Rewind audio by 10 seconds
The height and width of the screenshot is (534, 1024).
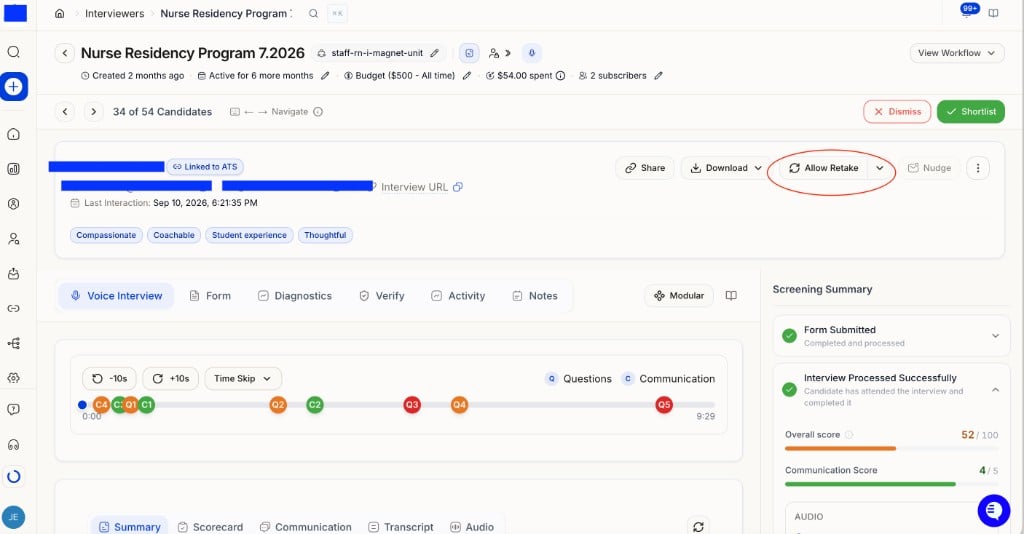109,379
